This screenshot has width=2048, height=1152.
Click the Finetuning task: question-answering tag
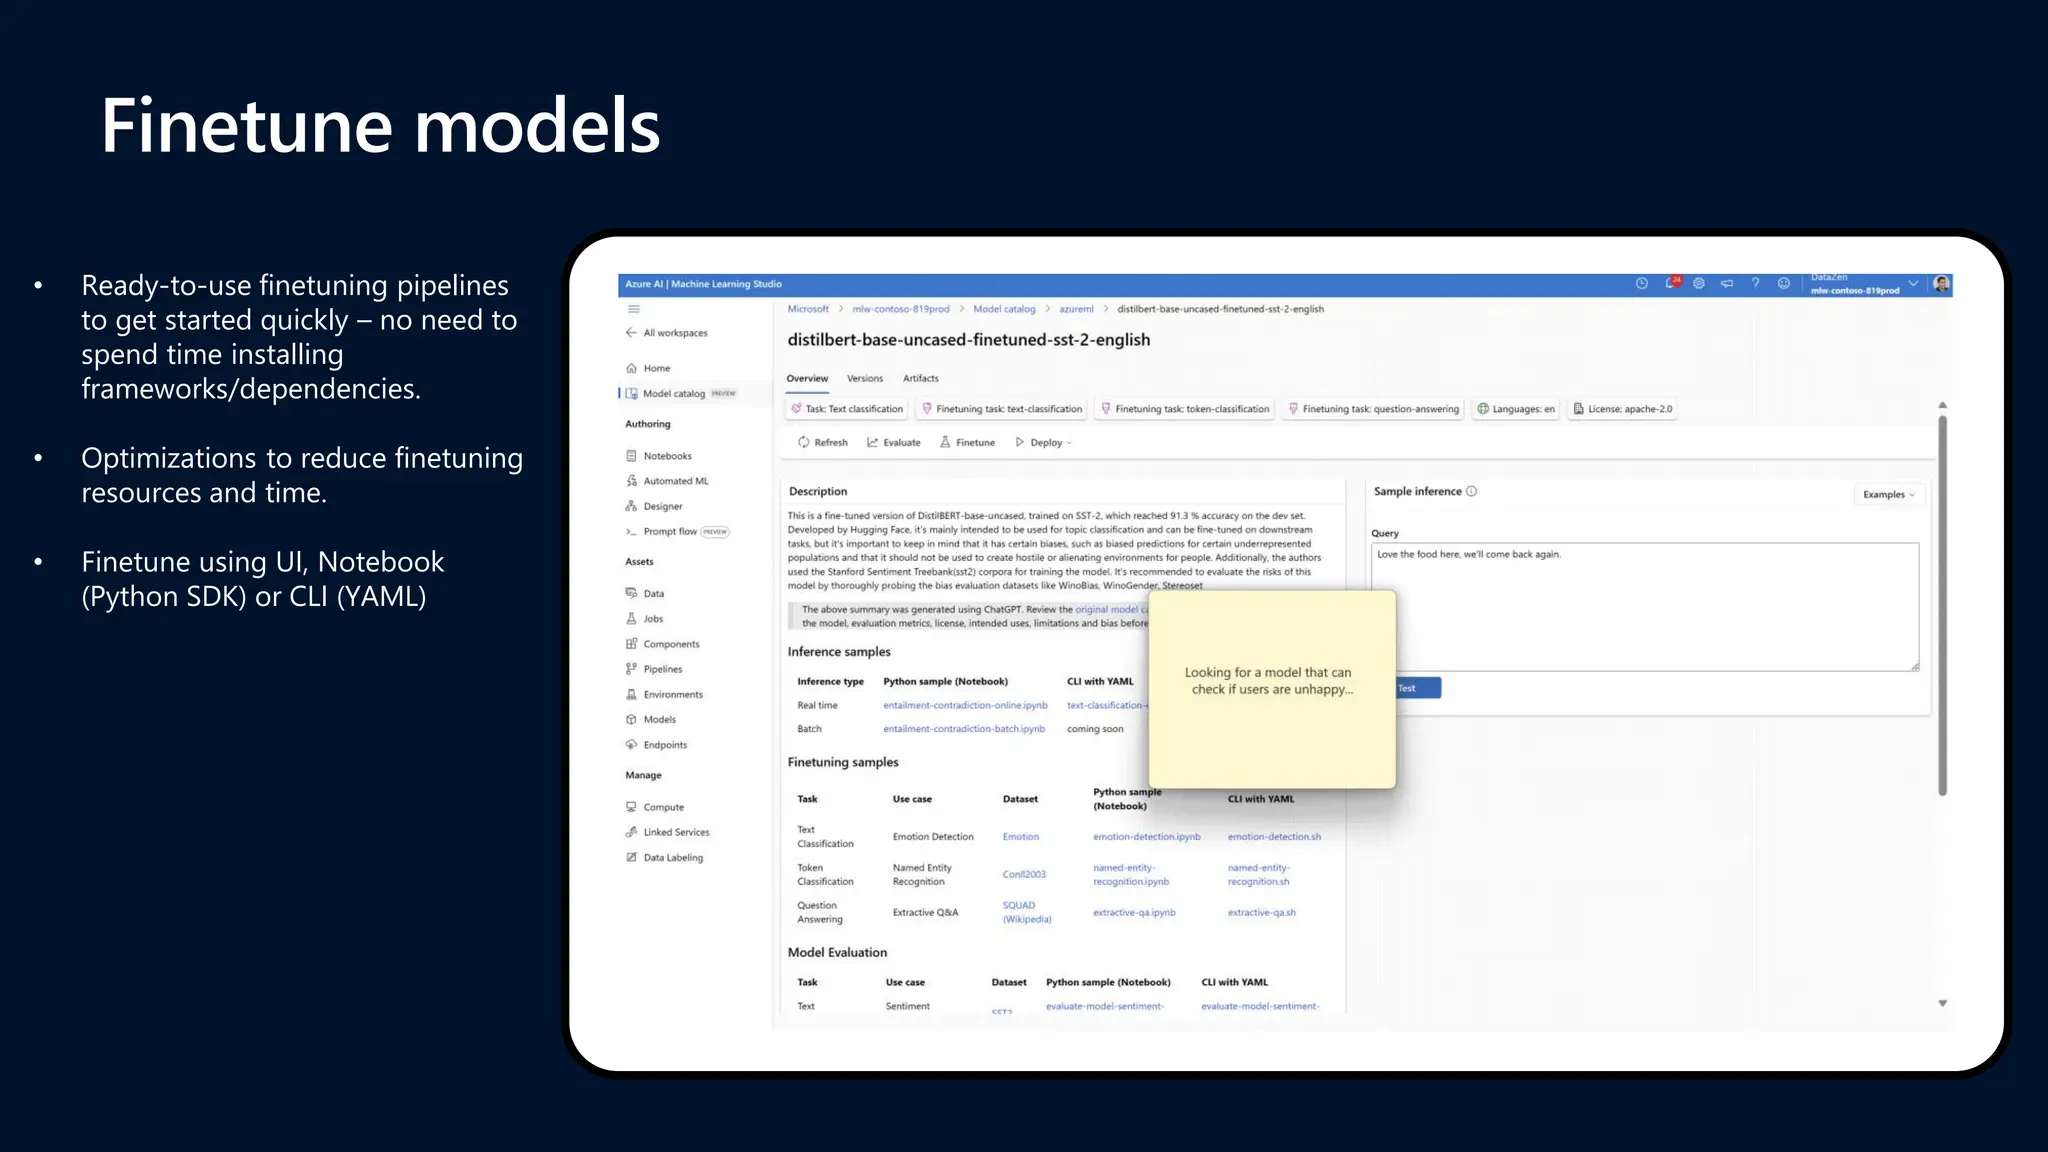pos(1373,409)
